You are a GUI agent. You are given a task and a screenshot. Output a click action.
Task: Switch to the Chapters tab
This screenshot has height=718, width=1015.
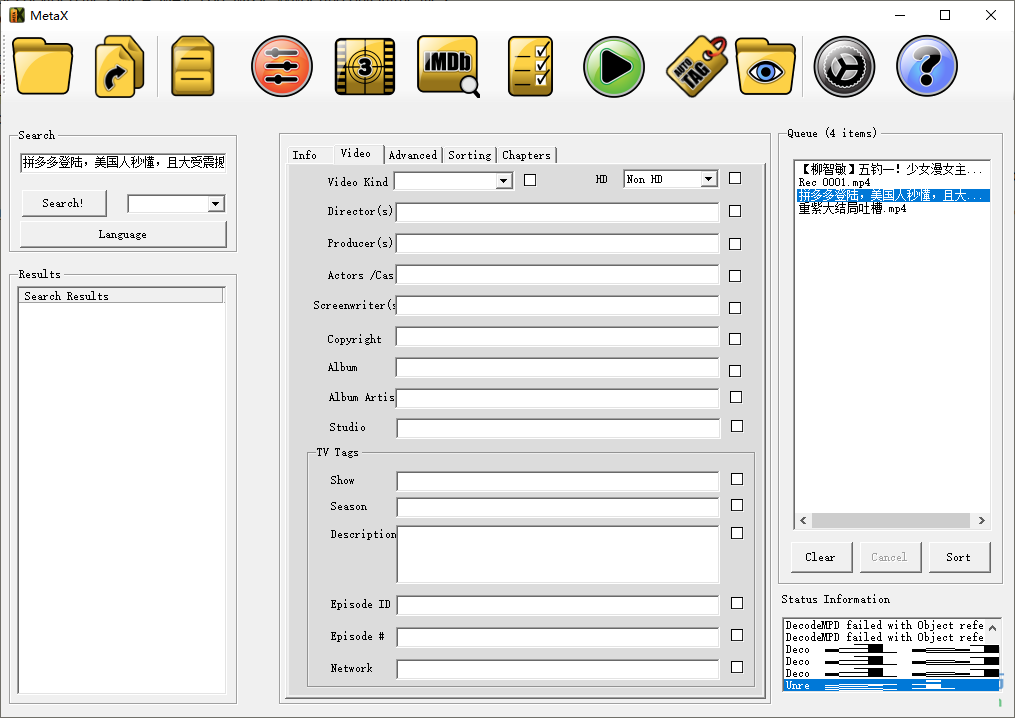pos(526,155)
